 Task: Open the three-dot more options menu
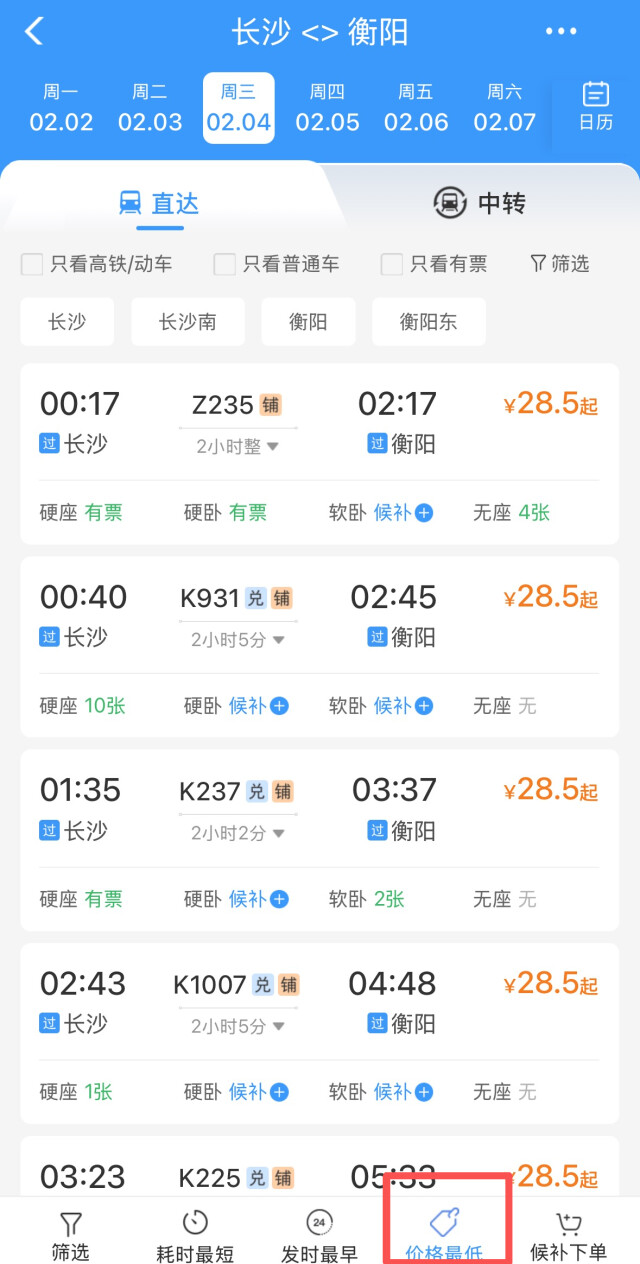click(561, 32)
